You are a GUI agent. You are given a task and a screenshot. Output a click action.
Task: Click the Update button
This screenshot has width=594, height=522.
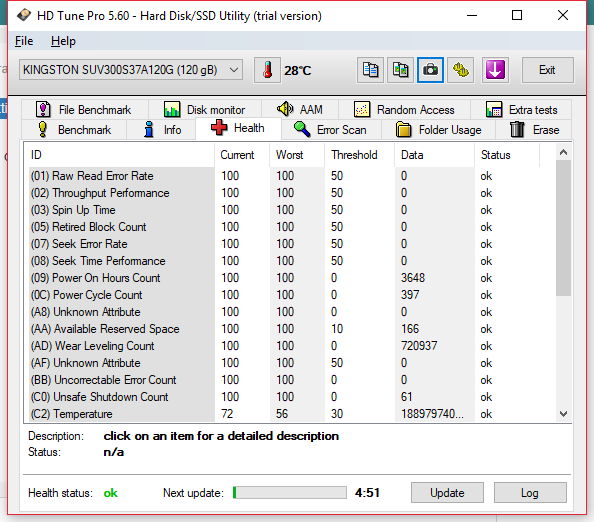pos(447,492)
